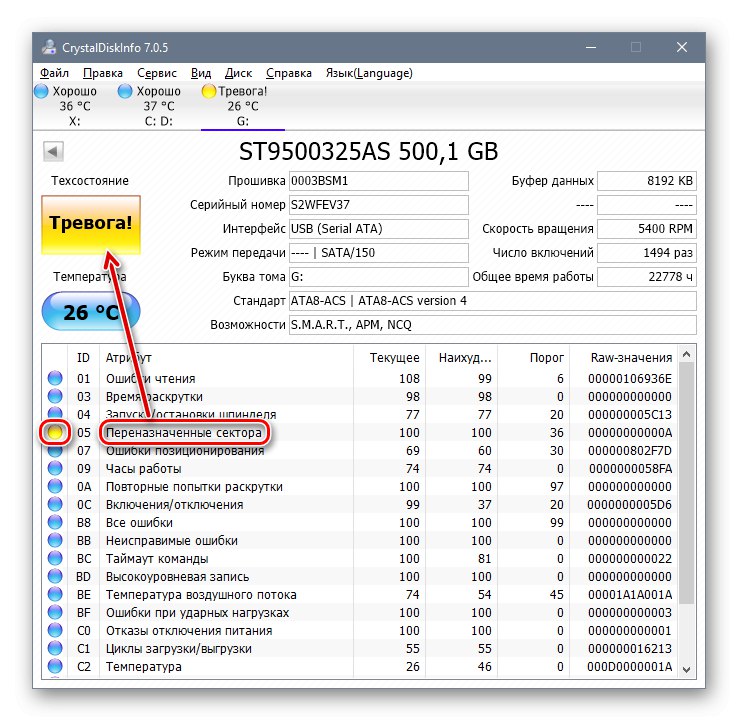Click the Возможности field S.M.A.R.T., APM, NCQ

coord(492,325)
